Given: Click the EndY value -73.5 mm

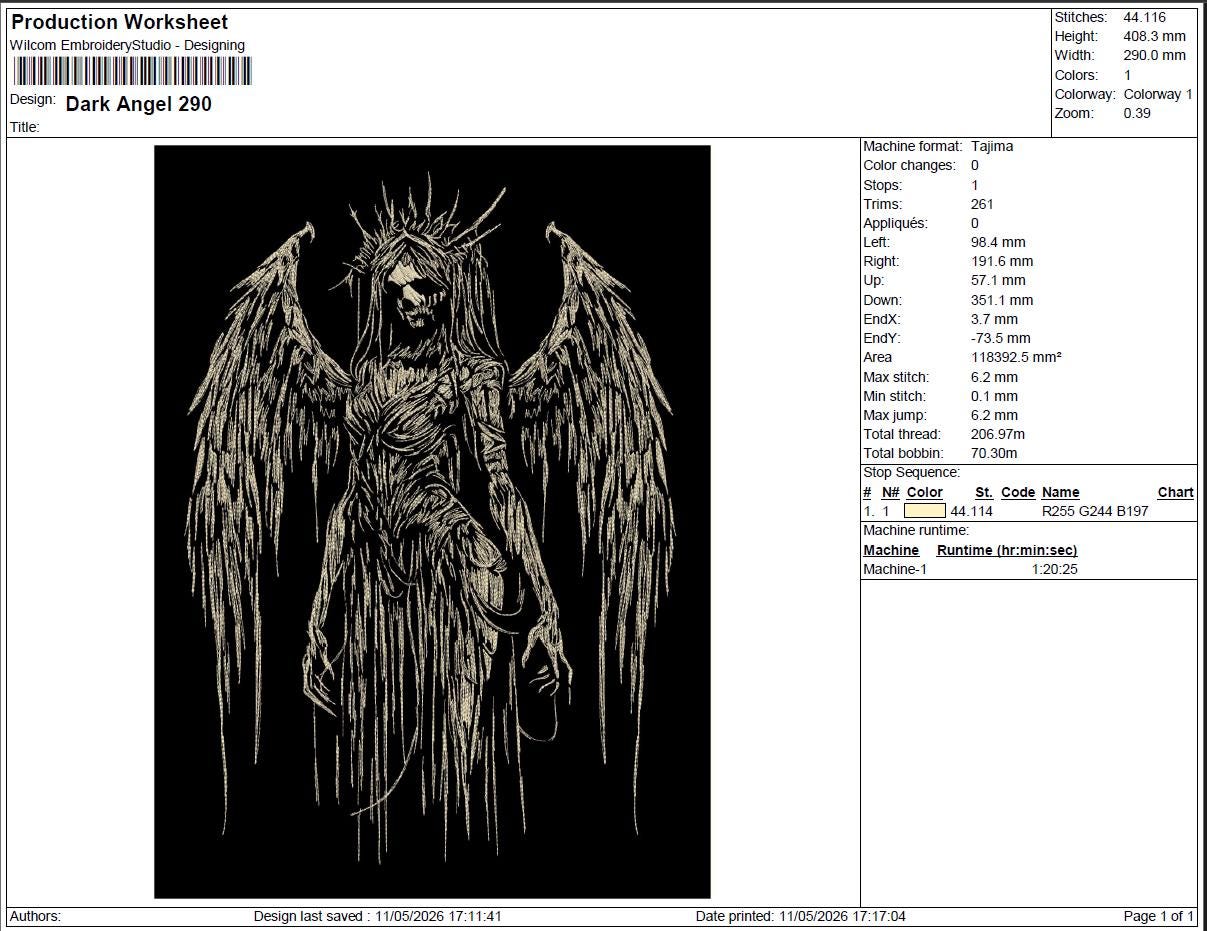Looking at the screenshot, I should tap(1000, 338).
